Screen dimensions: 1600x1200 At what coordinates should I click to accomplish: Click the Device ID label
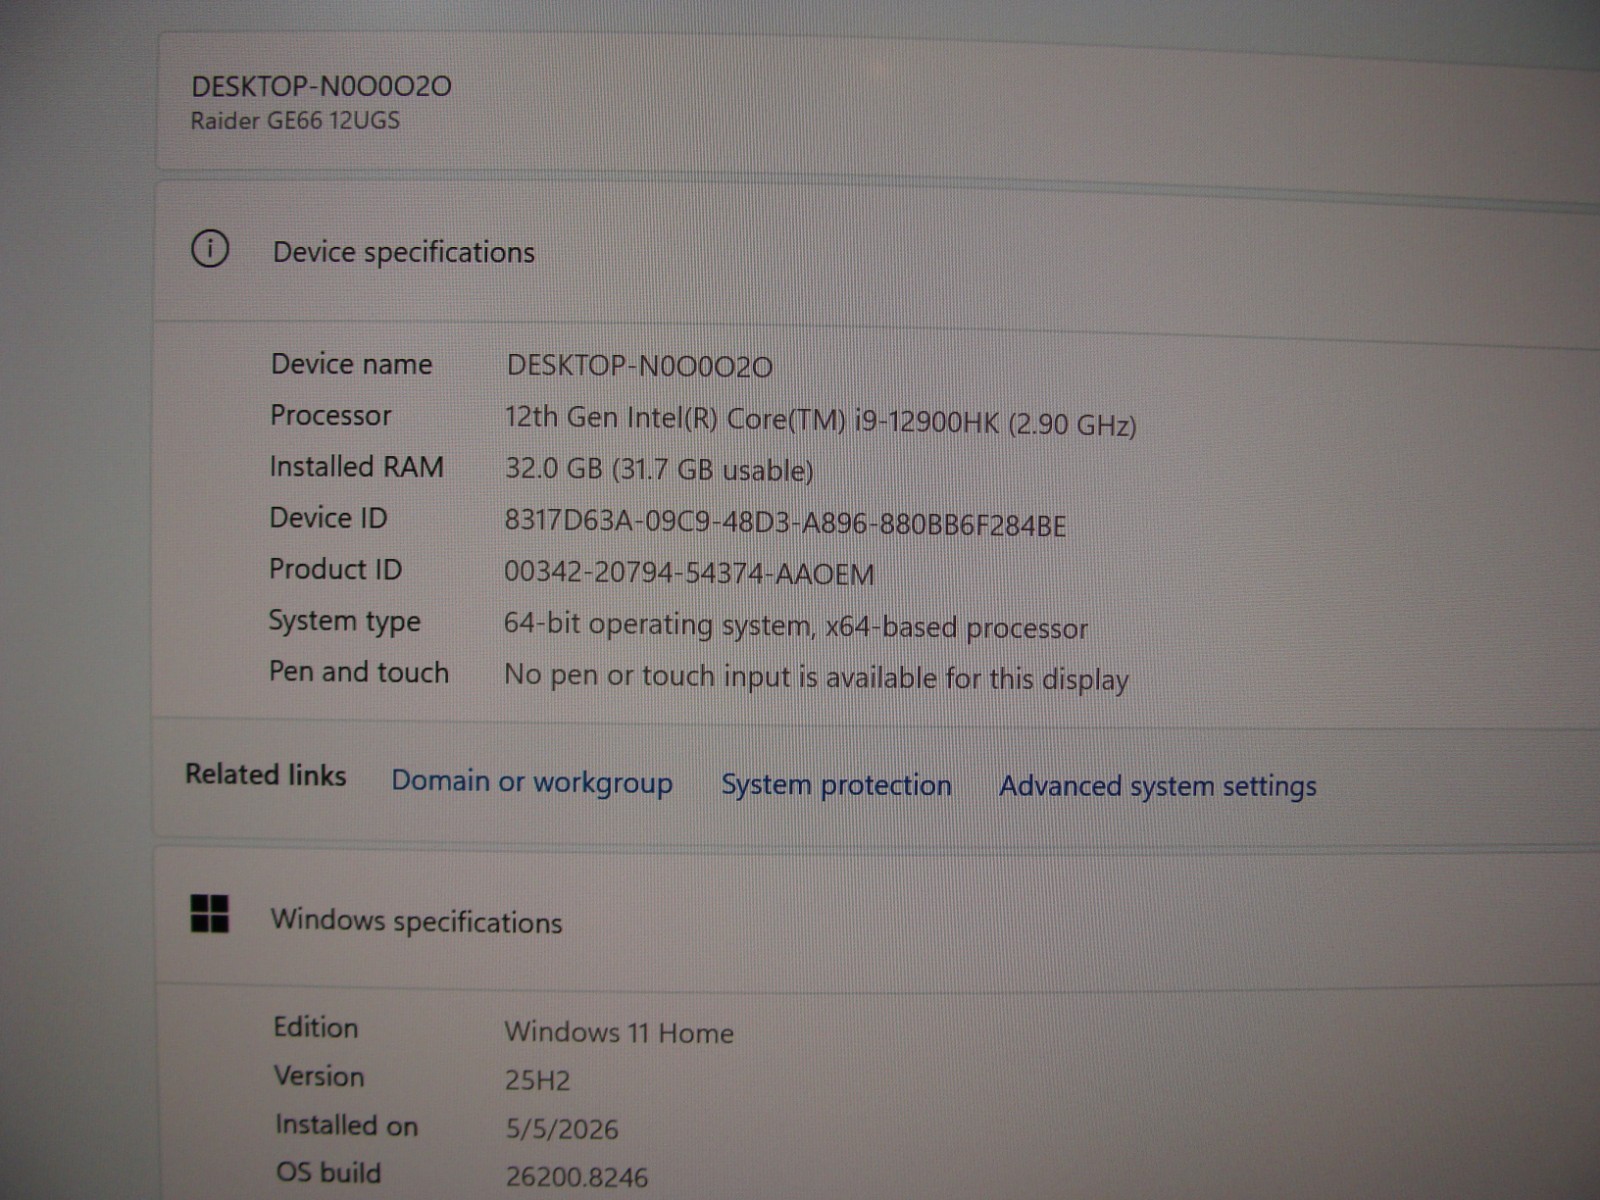(x=328, y=517)
